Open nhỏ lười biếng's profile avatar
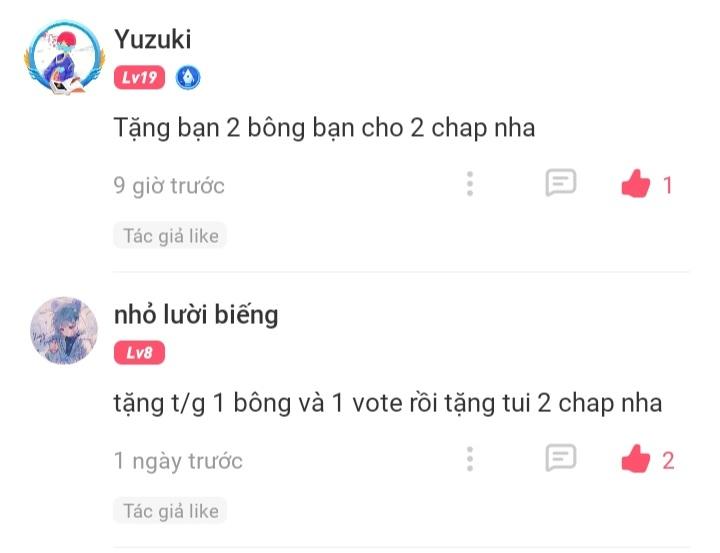Image resolution: width=720 pixels, height=553 pixels. pyautogui.click(x=64, y=331)
